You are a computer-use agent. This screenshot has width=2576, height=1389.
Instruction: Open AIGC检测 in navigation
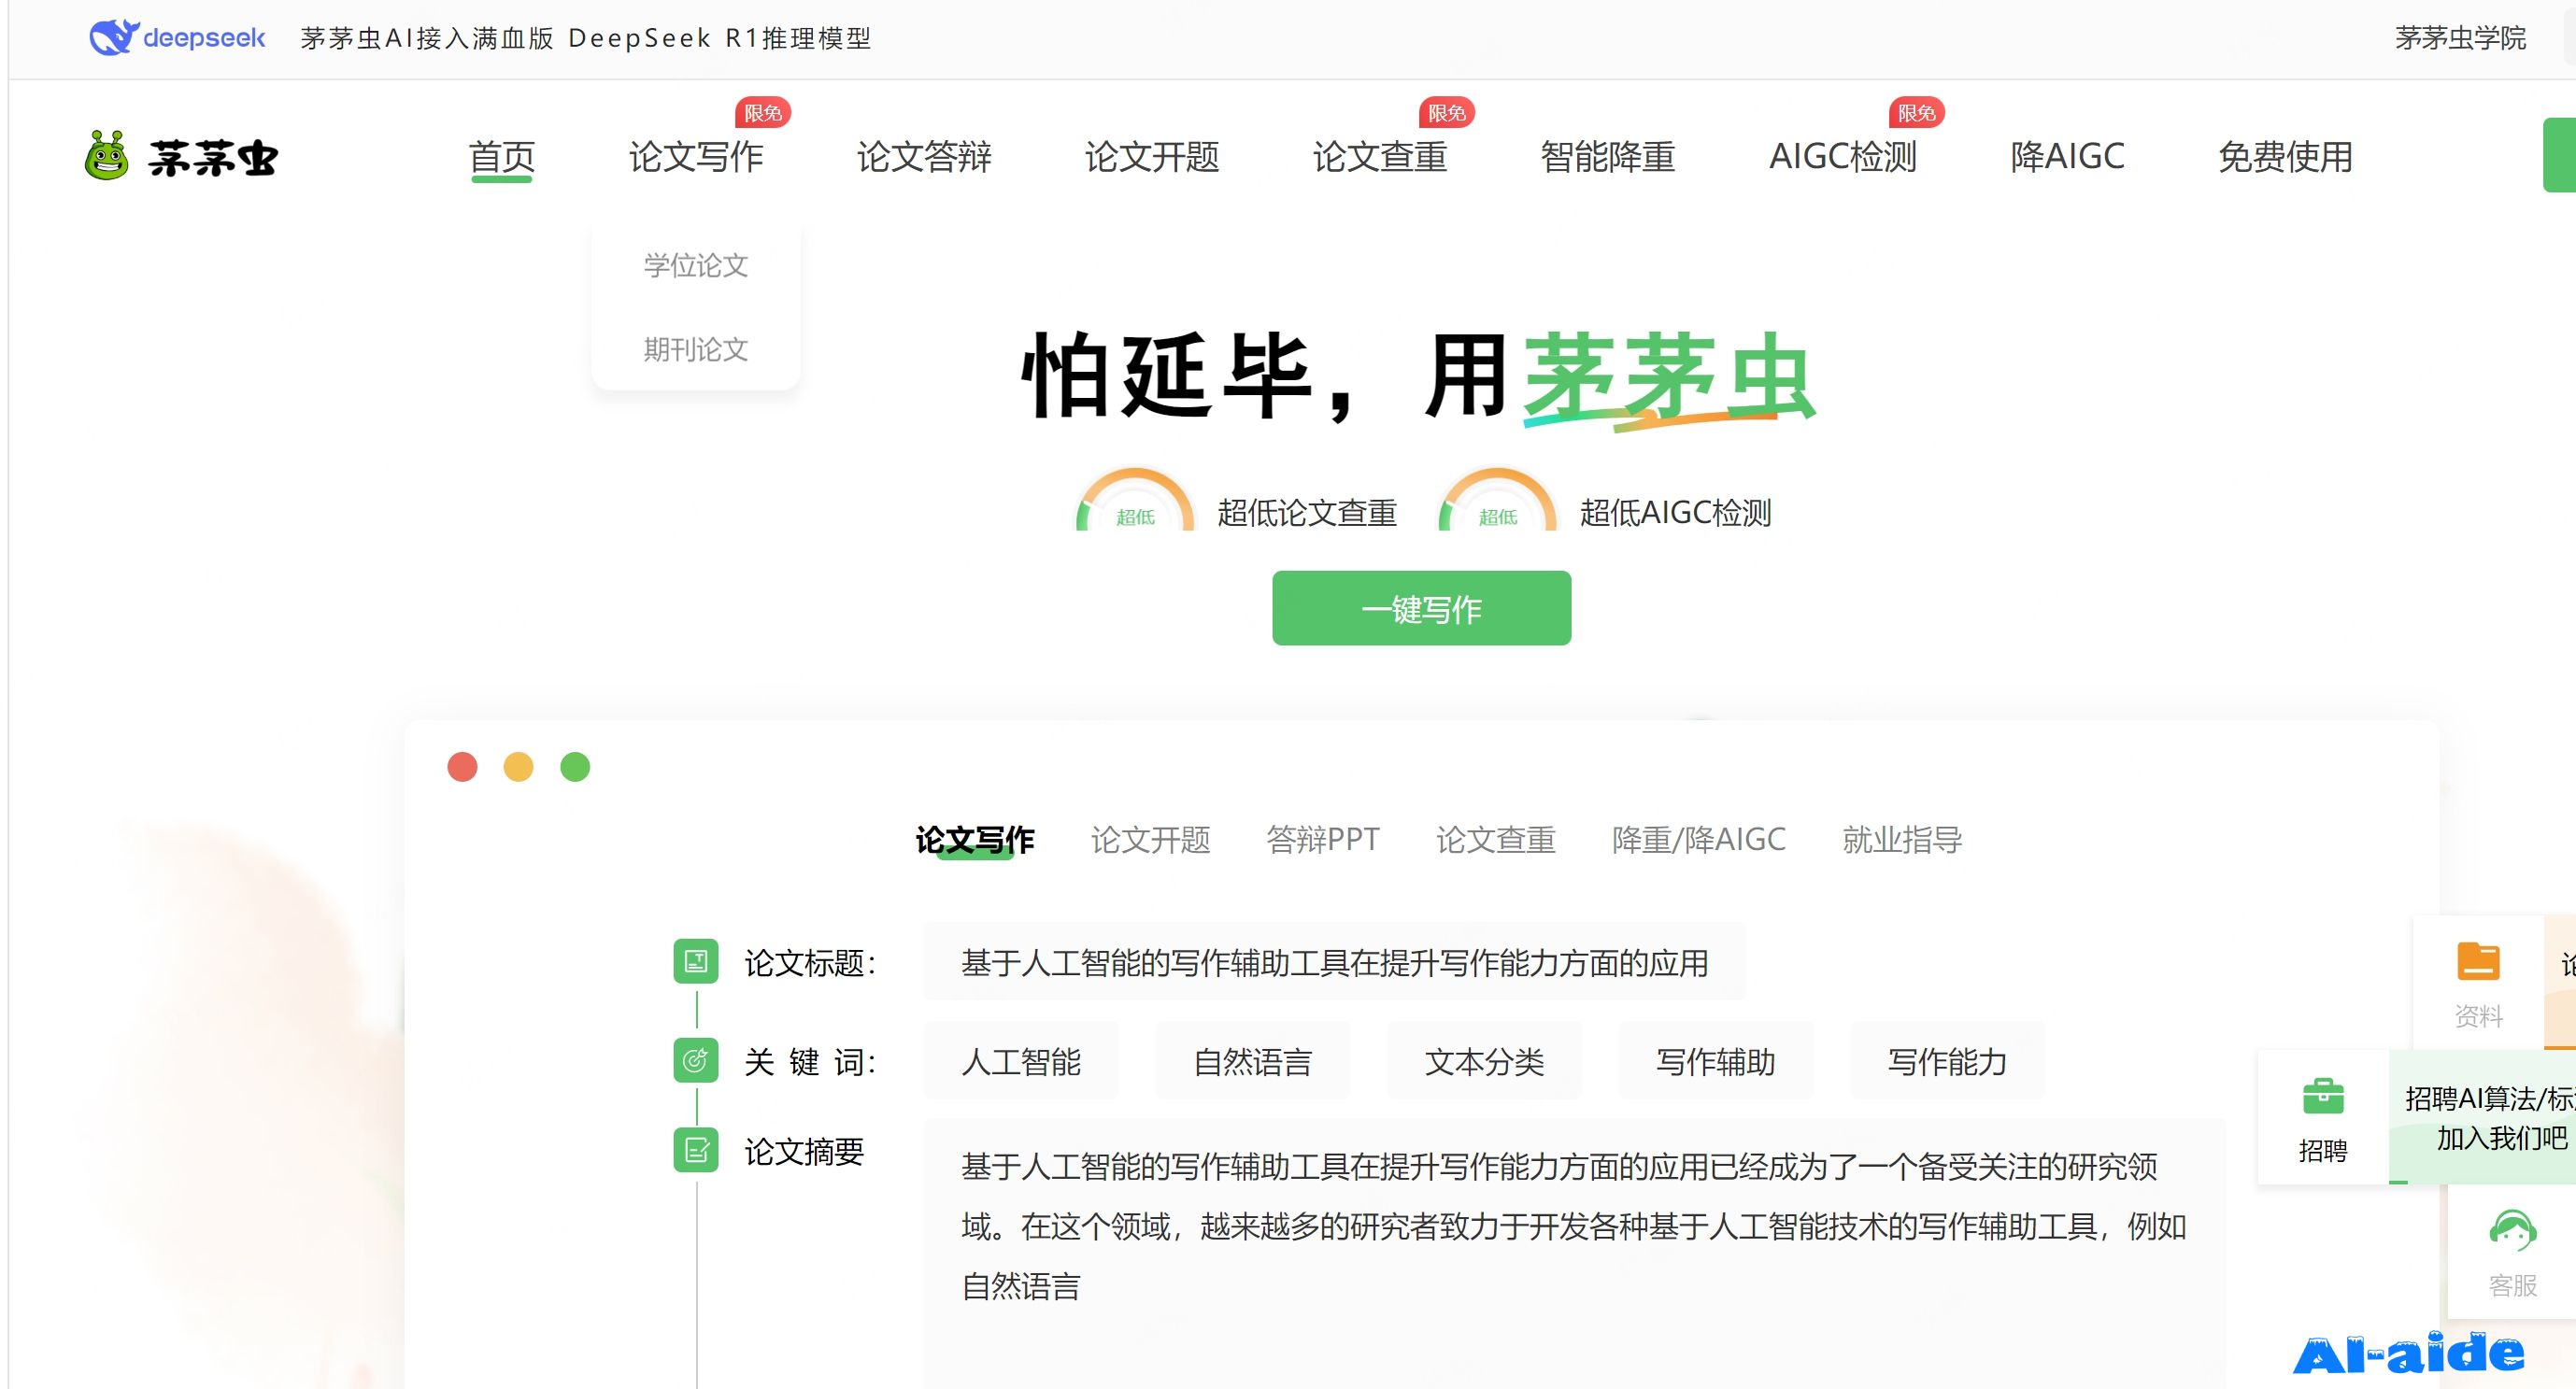pyautogui.click(x=1843, y=157)
